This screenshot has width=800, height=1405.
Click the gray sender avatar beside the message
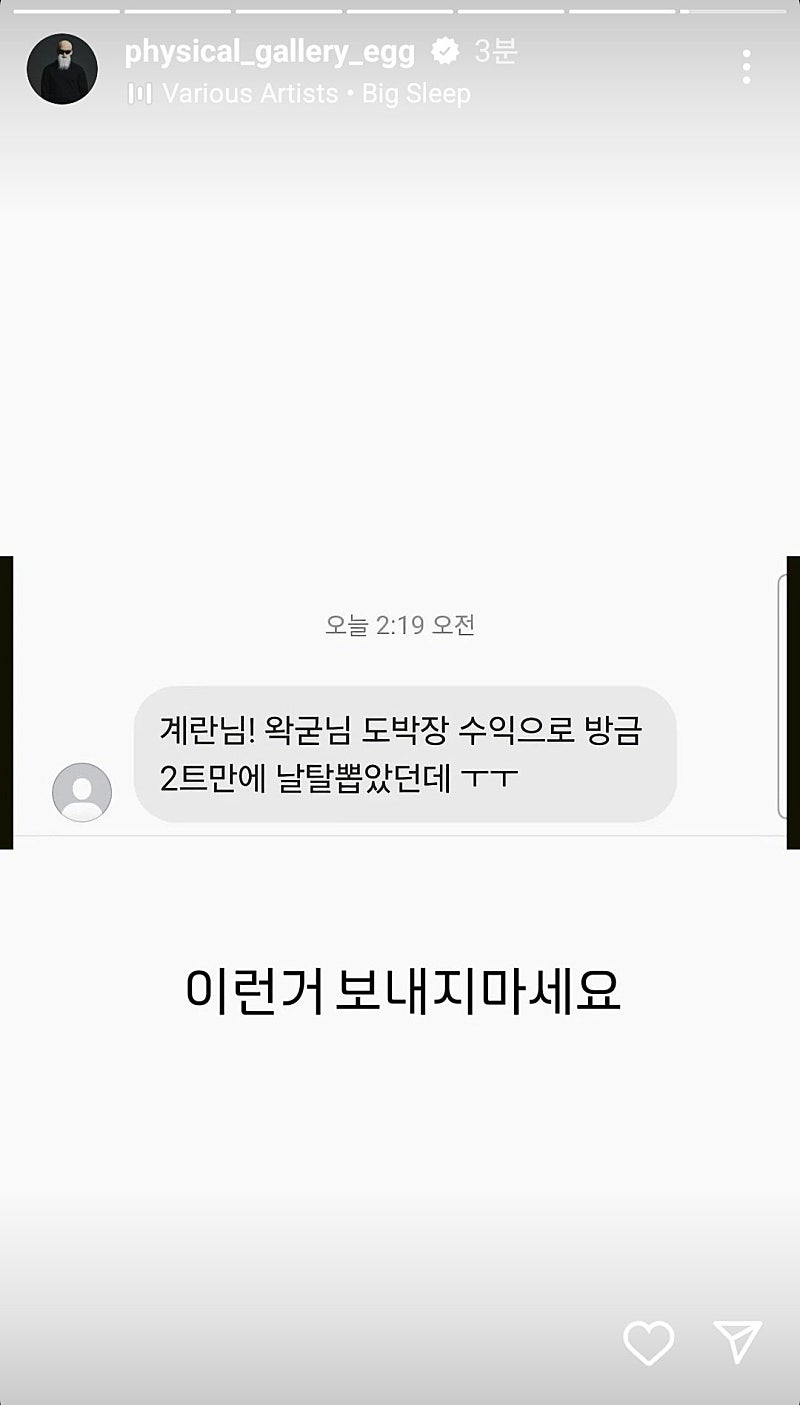(82, 792)
